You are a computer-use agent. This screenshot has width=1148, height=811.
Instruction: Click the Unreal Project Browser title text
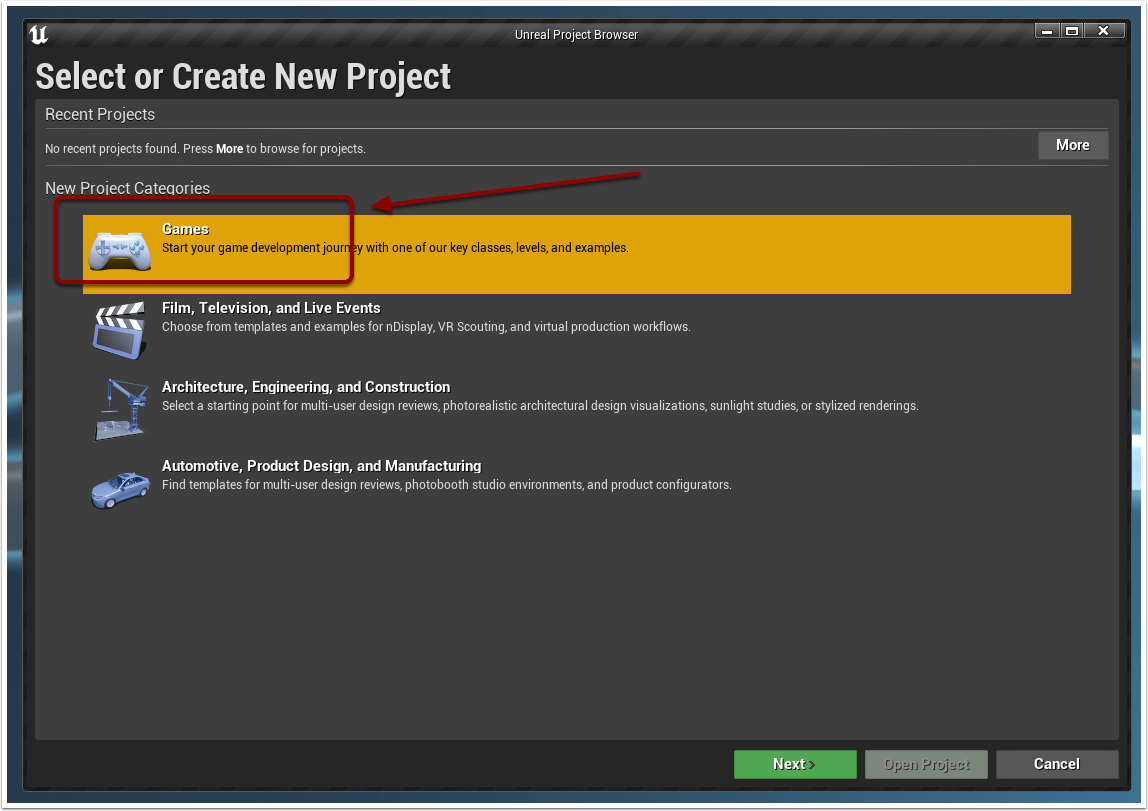[576, 35]
